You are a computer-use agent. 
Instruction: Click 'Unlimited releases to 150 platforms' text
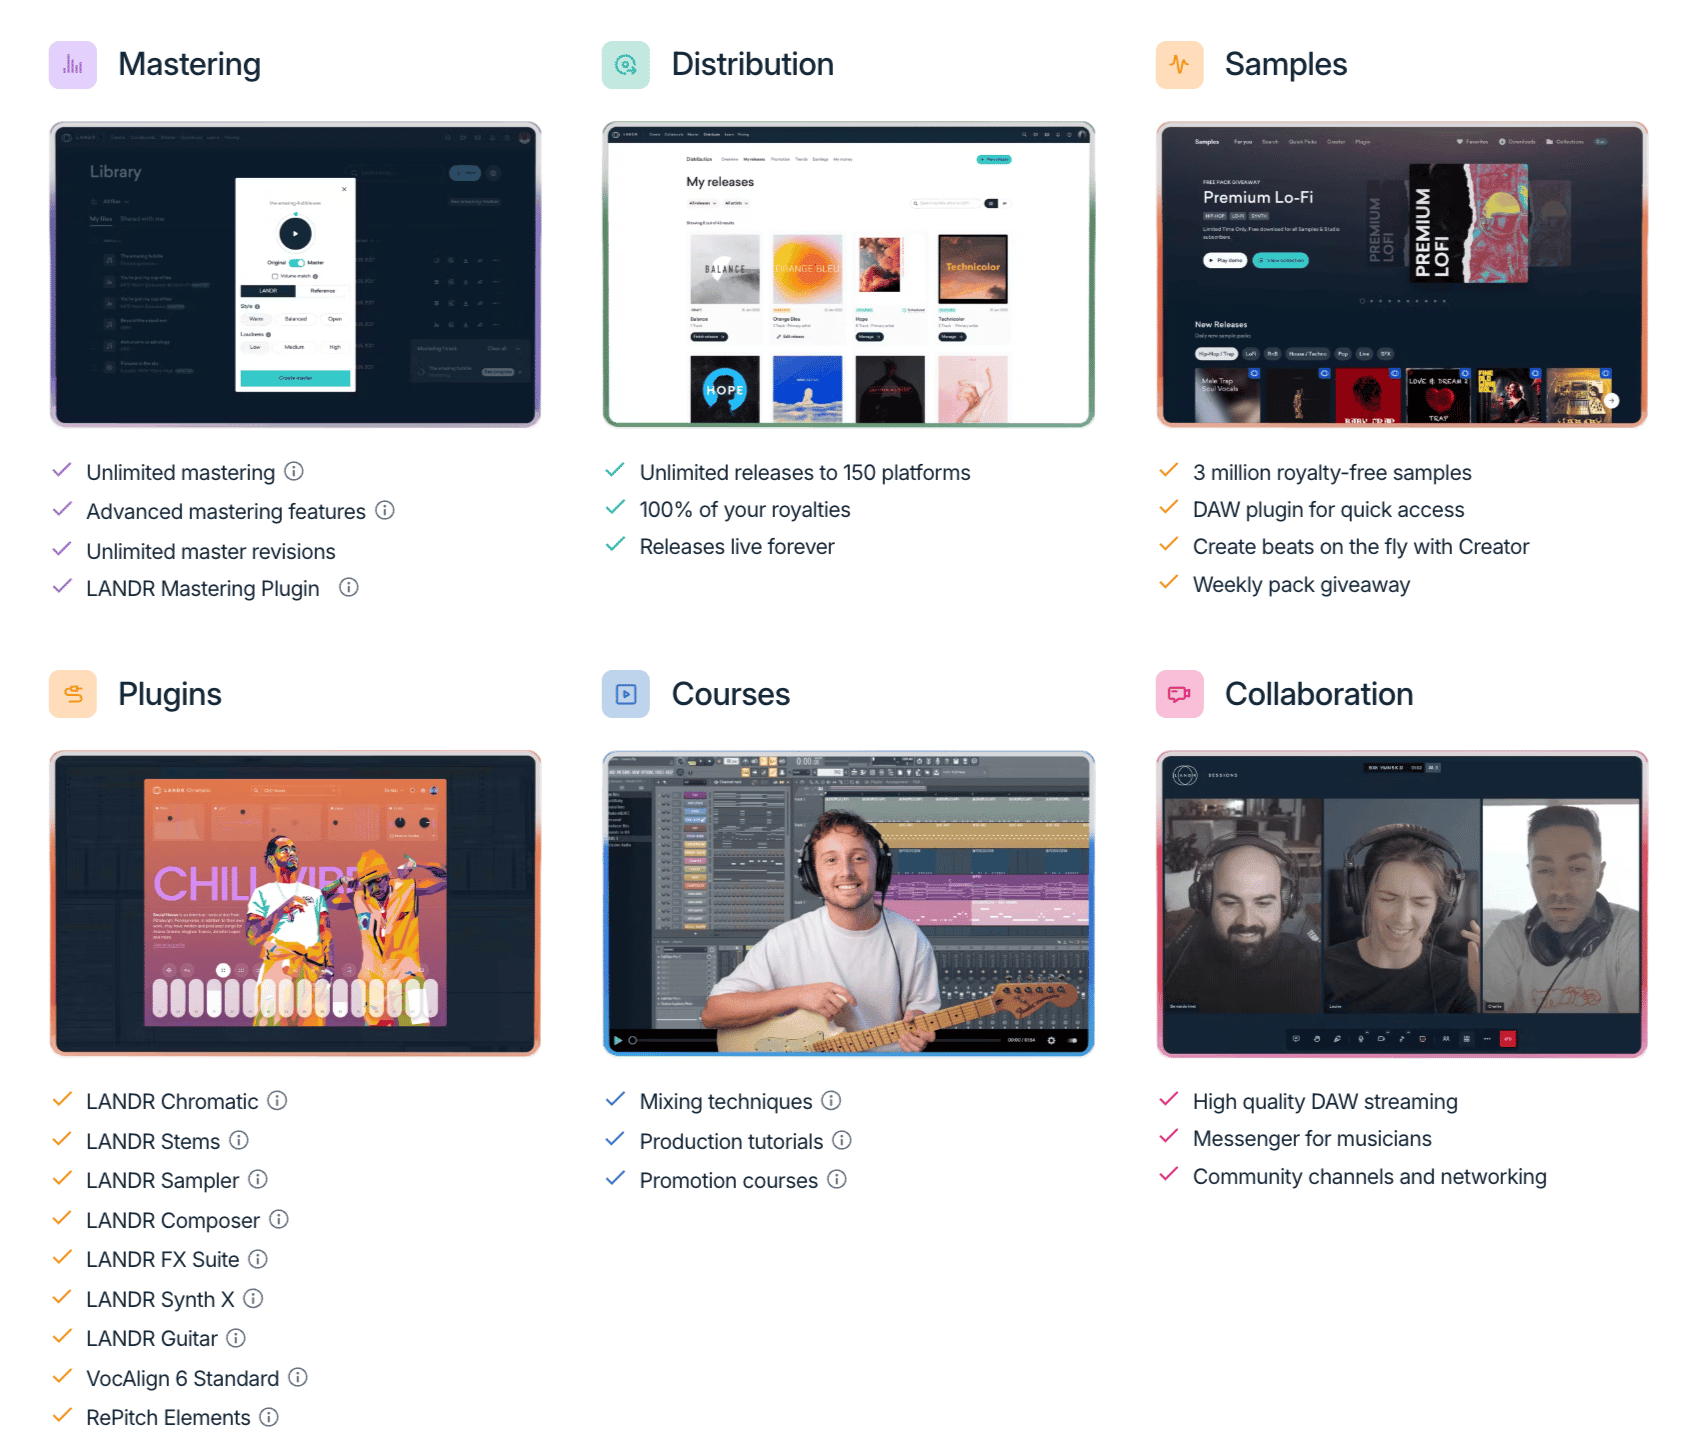805,472
